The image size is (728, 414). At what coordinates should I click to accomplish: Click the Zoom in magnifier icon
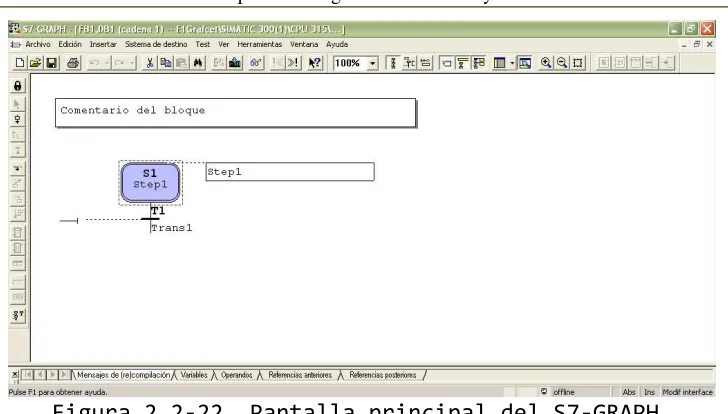click(546, 63)
